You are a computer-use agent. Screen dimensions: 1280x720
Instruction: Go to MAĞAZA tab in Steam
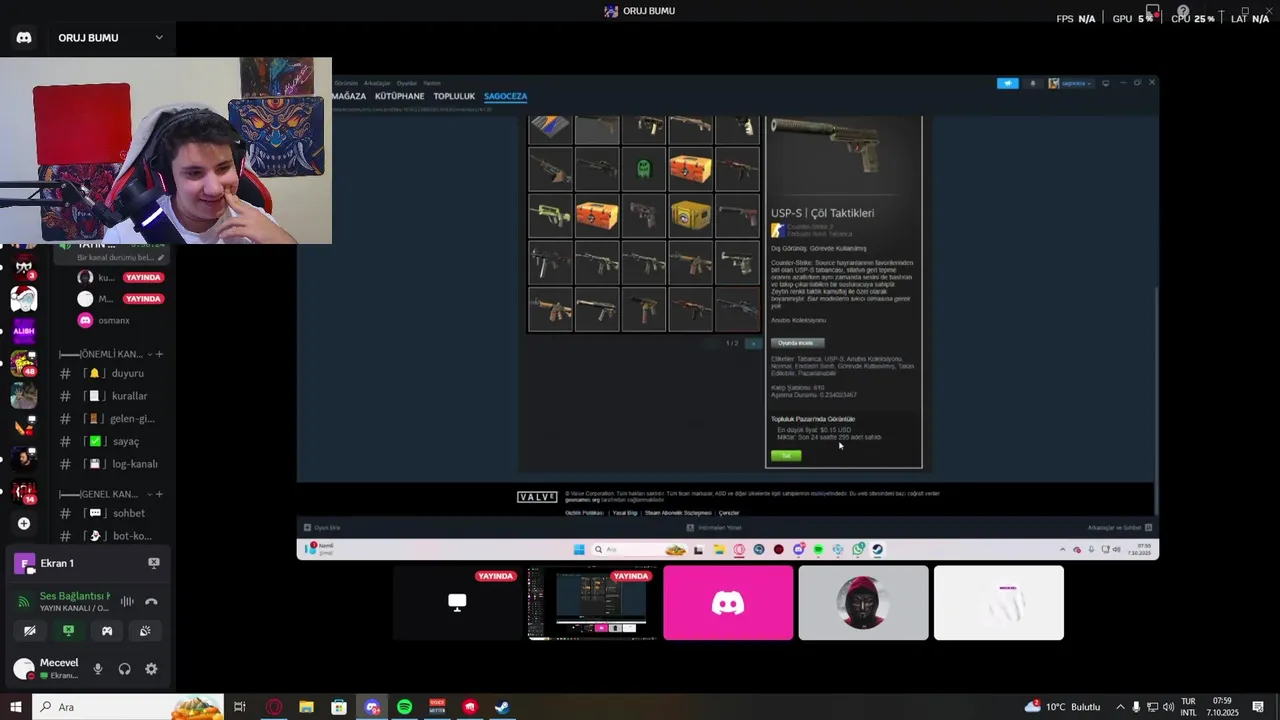pyautogui.click(x=349, y=96)
